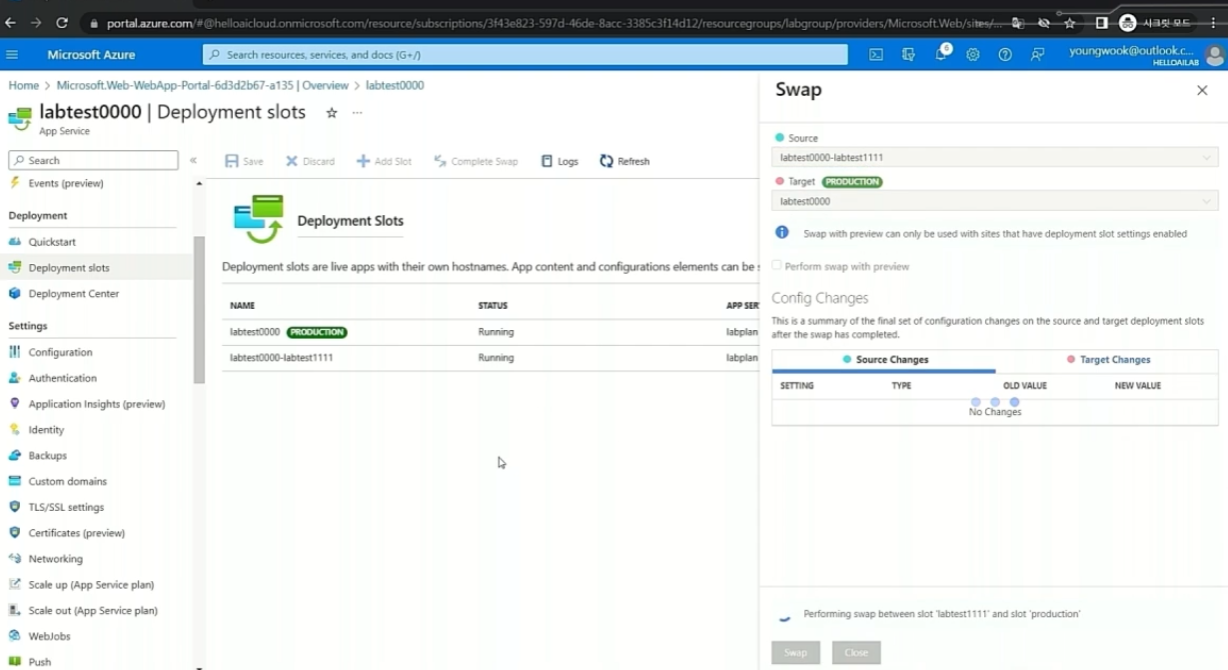Open the Help question mark icon
1228x670 pixels.
(x=1005, y=55)
